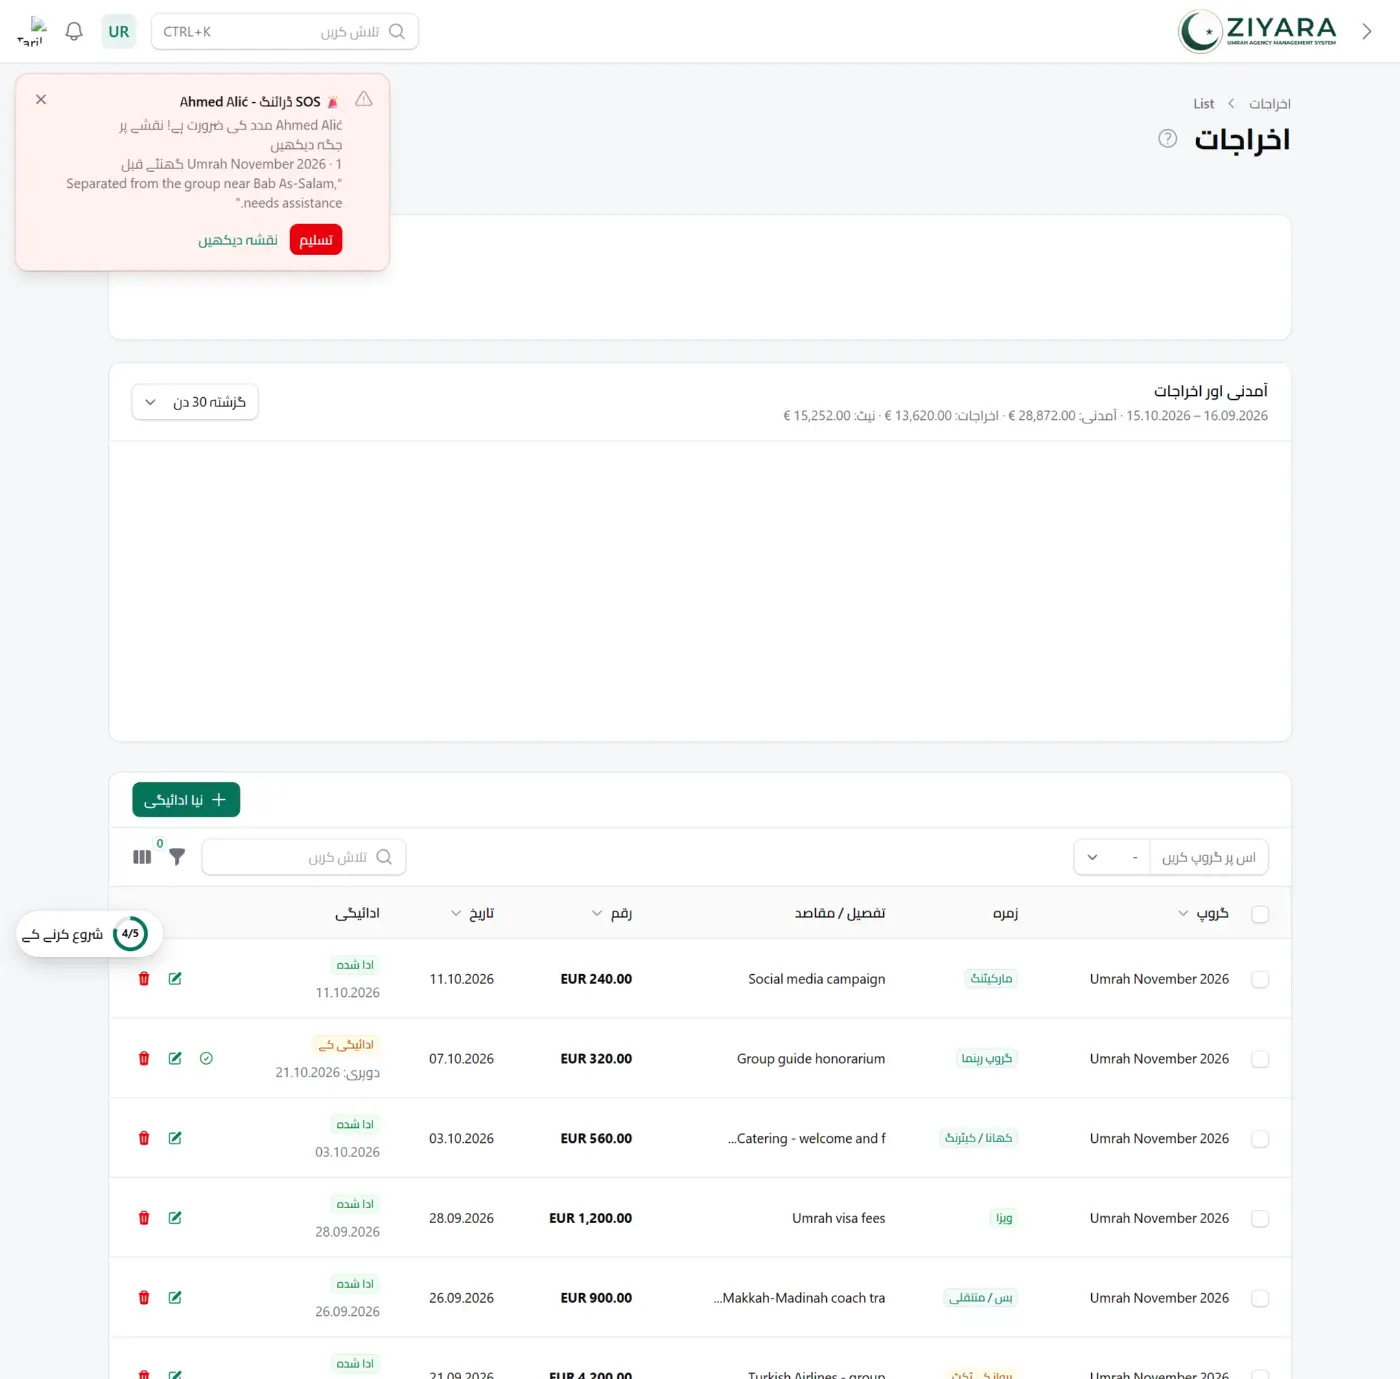Open the 4/5 getting started progress widget
This screenshot has height=1379, width=1400.
(90, 934)
